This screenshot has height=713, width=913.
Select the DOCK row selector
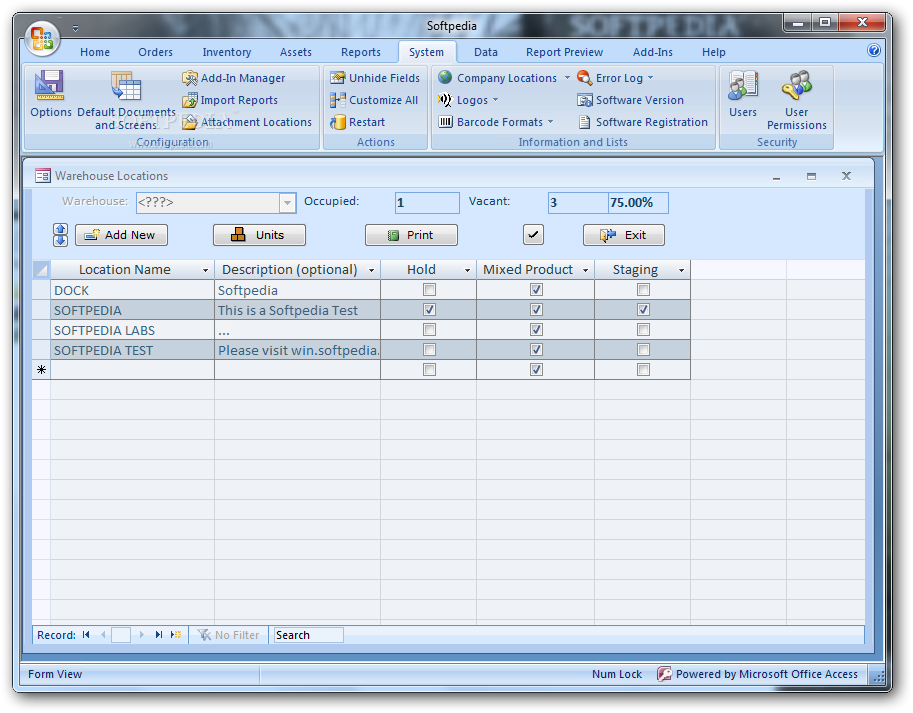(x=41, y=290)
